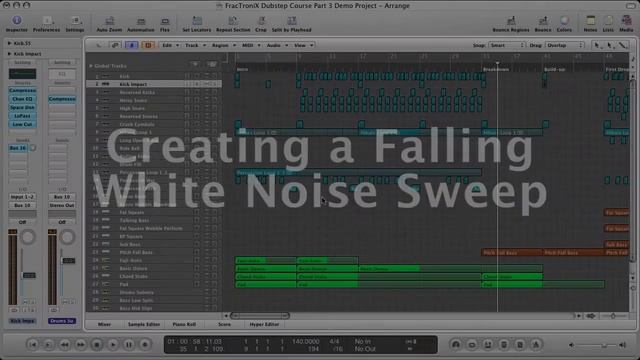Switch to the Piano Roll tab
Screen dimensions: 640x360
click(x=184, y=324)
